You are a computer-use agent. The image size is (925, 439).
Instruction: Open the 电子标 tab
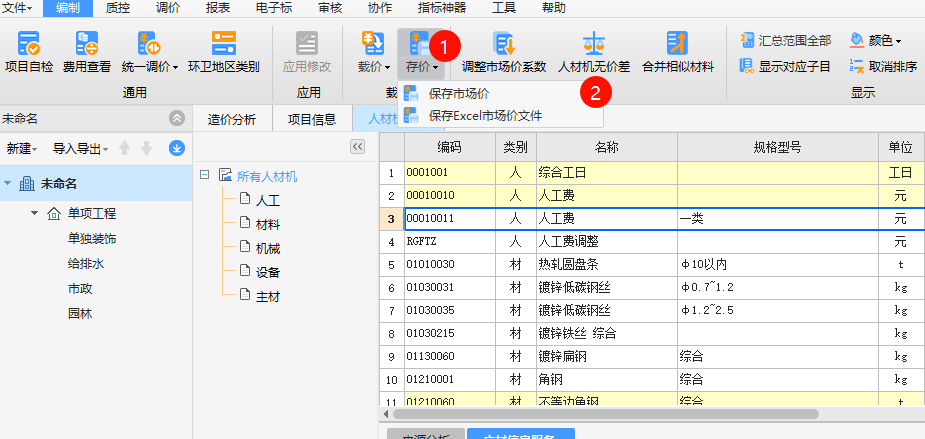click(274, 8)
